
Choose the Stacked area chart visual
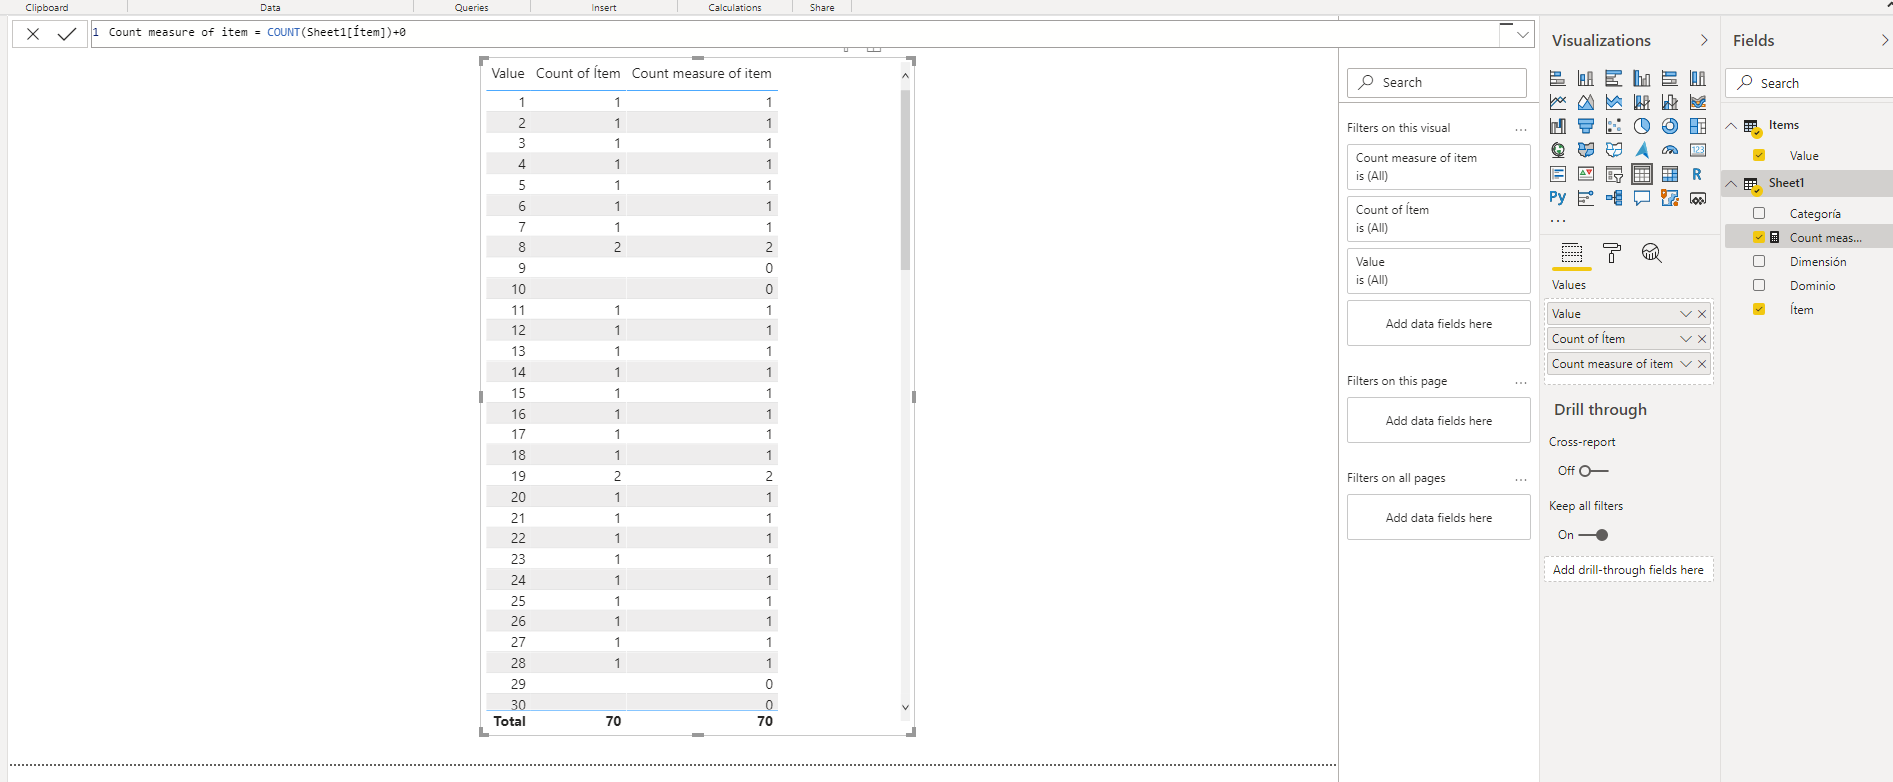click(1614, 102)
